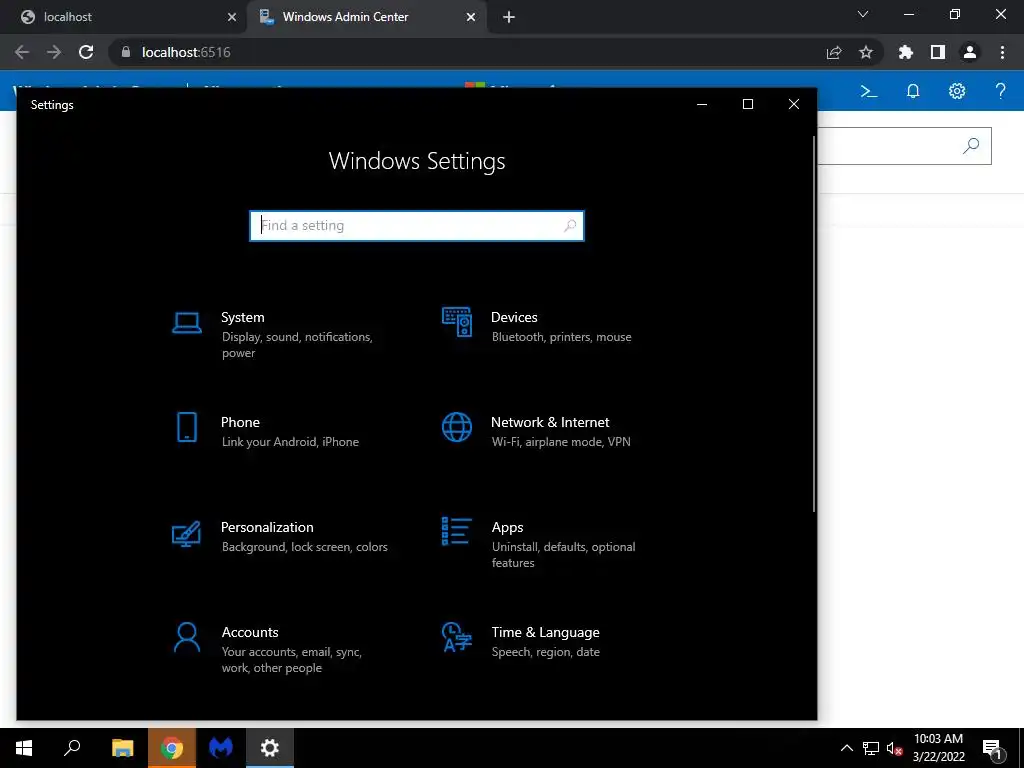1024x768 pixels.
Task: Click Chrome icon on taskbar
Action: tap(171, 748)
